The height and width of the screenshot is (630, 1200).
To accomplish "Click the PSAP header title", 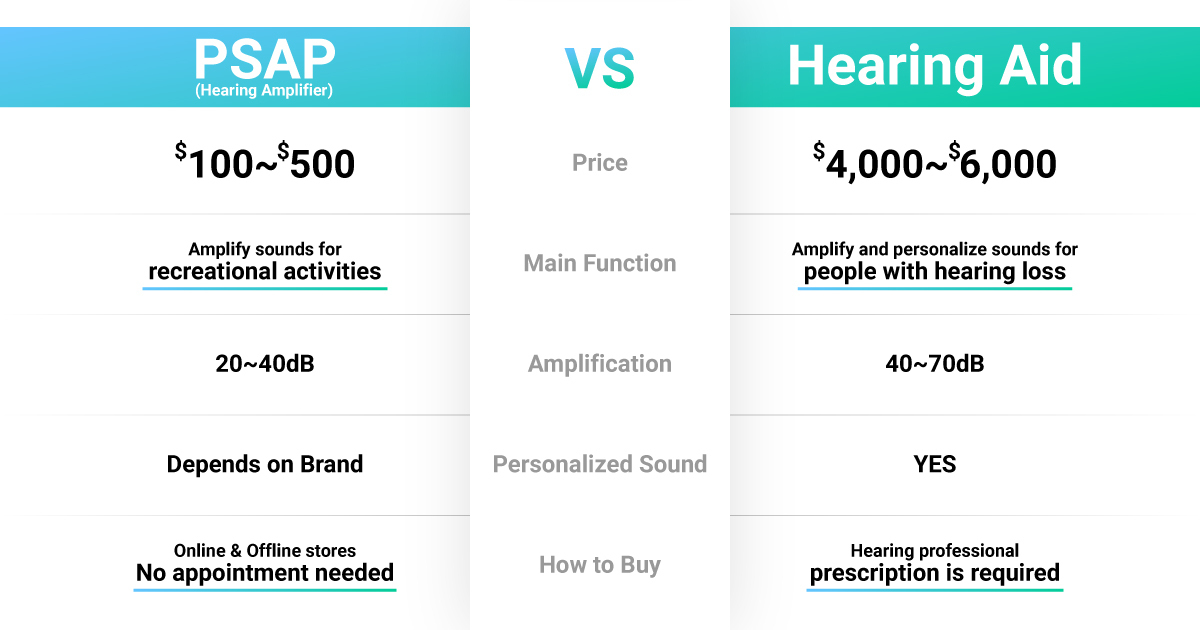I will click(x=265, y=59).
